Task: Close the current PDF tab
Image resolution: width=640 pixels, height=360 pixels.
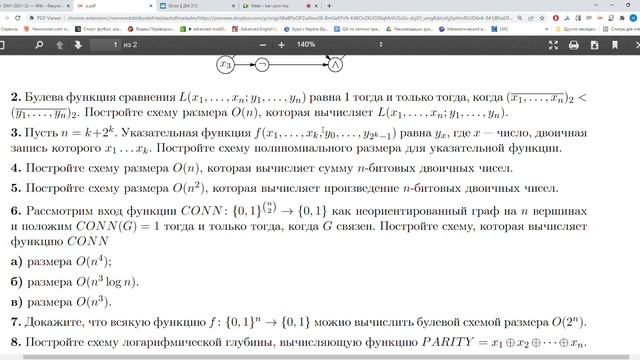Action: pyautogui.click(x=151, y=6)
